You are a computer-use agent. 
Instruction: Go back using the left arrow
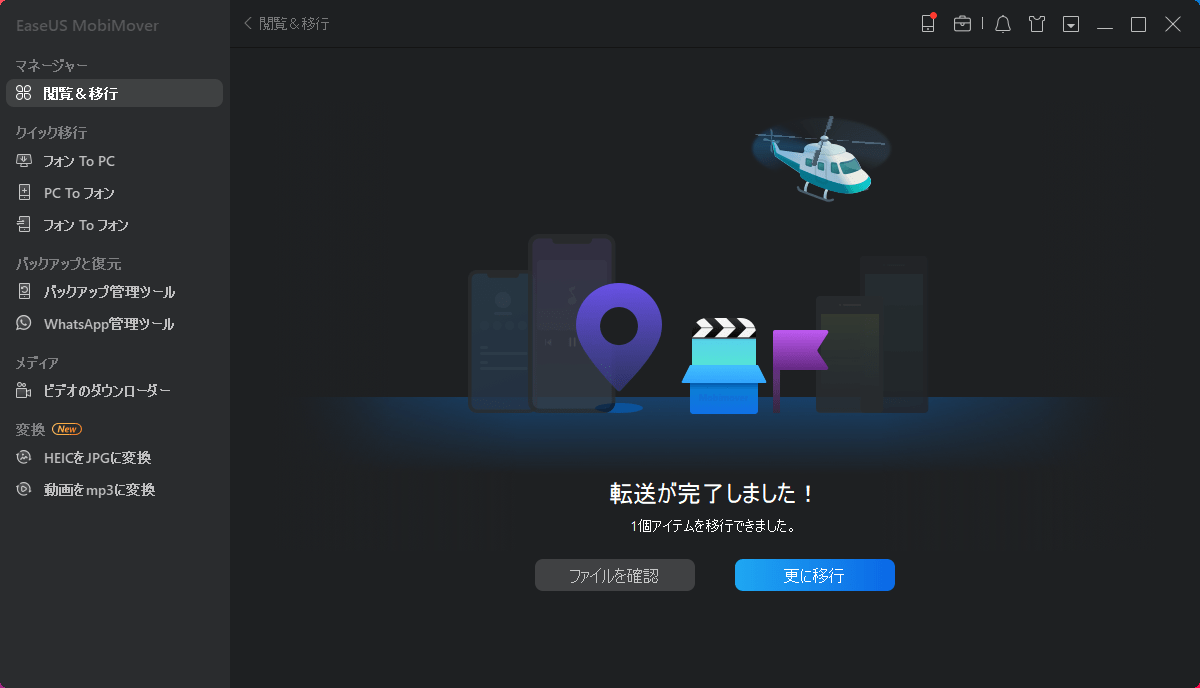pos(247,23)
